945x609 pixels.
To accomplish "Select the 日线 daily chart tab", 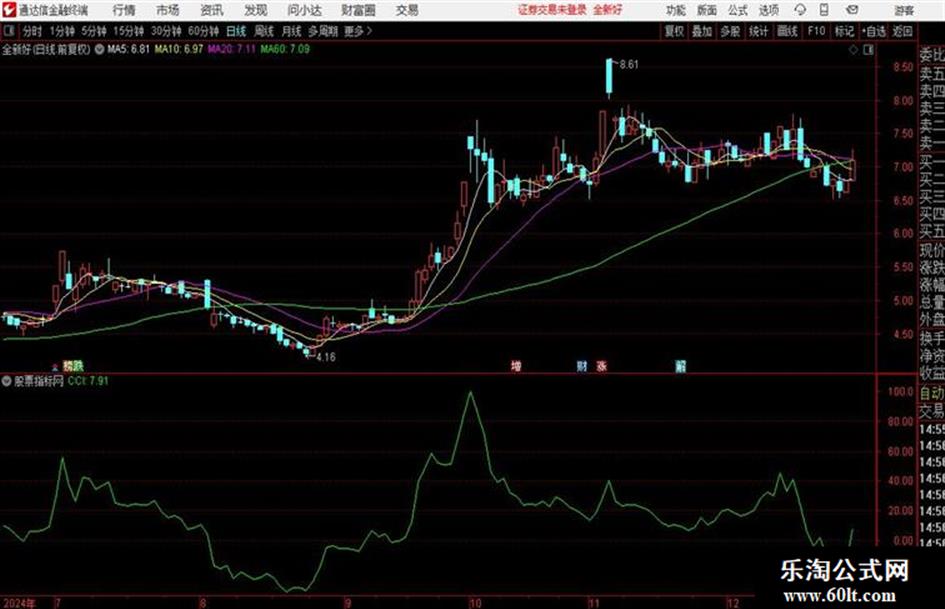I will click(236, 31).
